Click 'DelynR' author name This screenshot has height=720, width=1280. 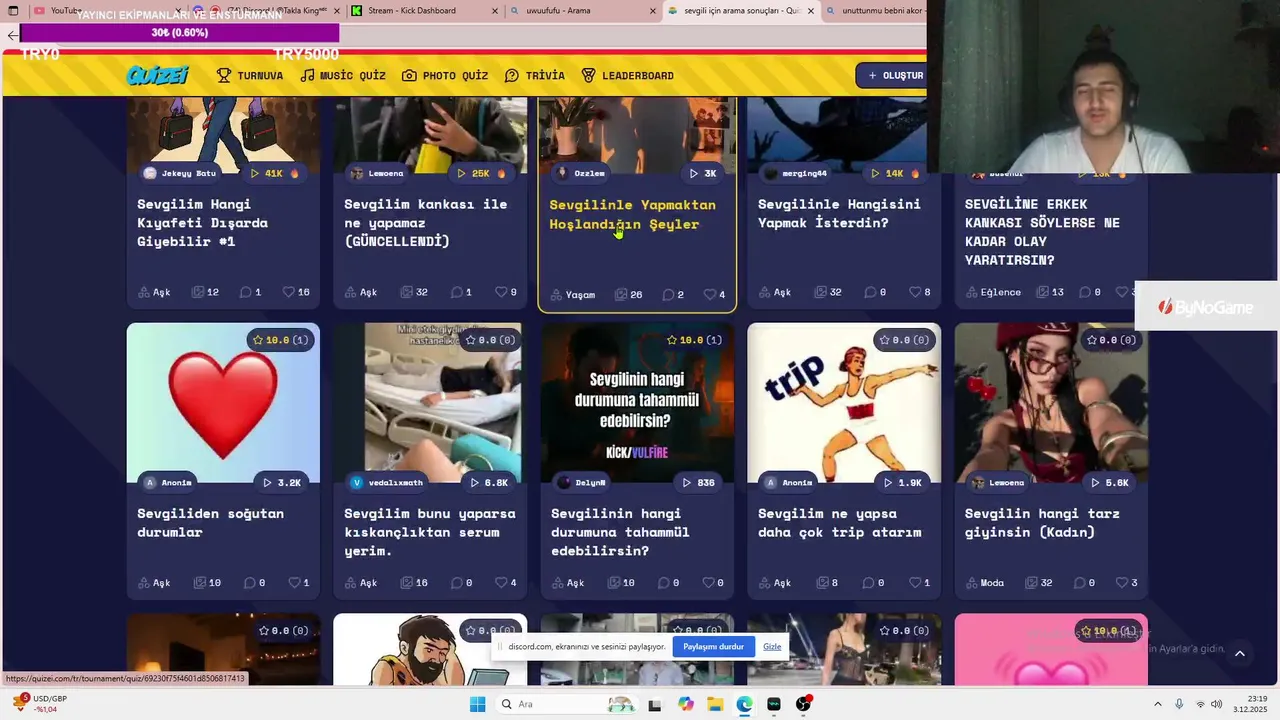point(590,482)
